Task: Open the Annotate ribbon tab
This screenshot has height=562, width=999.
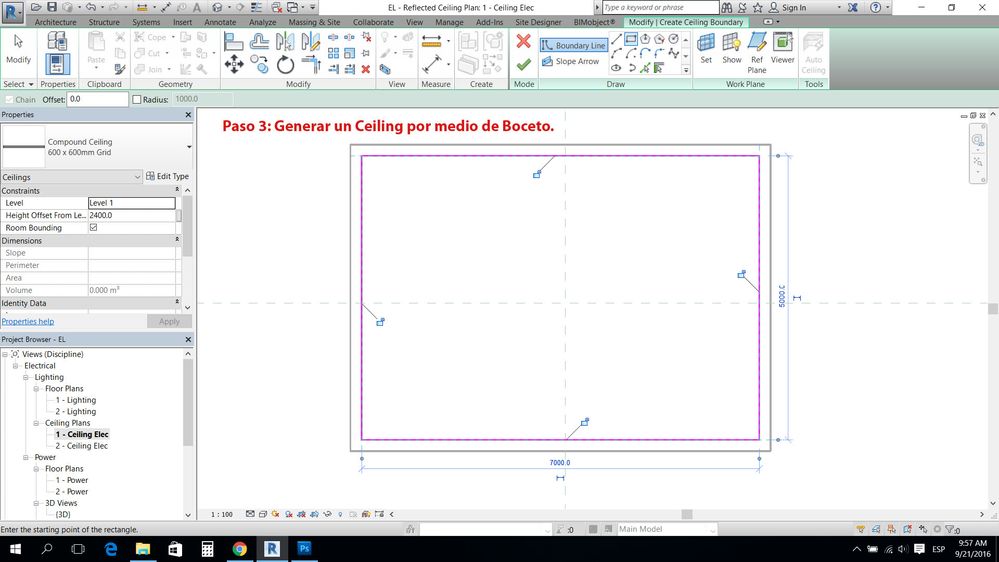Action: click(x=220, y=22)
